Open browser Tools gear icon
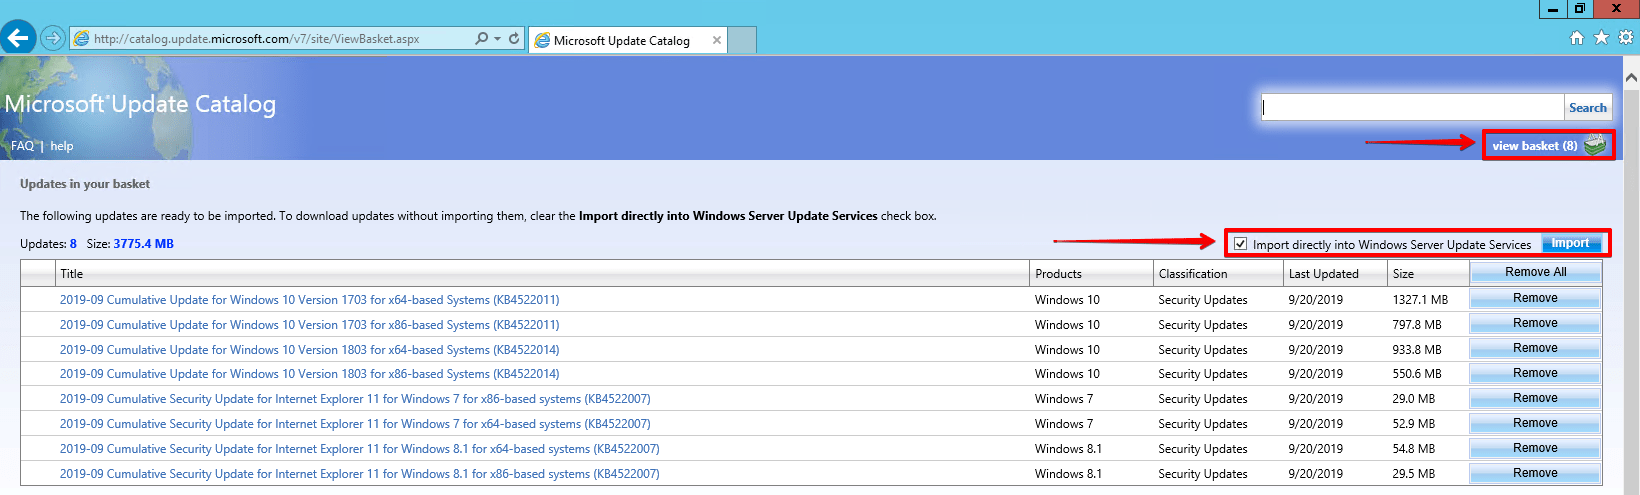This screenshot has width=1640, height=495. (x=1626, y=37)
